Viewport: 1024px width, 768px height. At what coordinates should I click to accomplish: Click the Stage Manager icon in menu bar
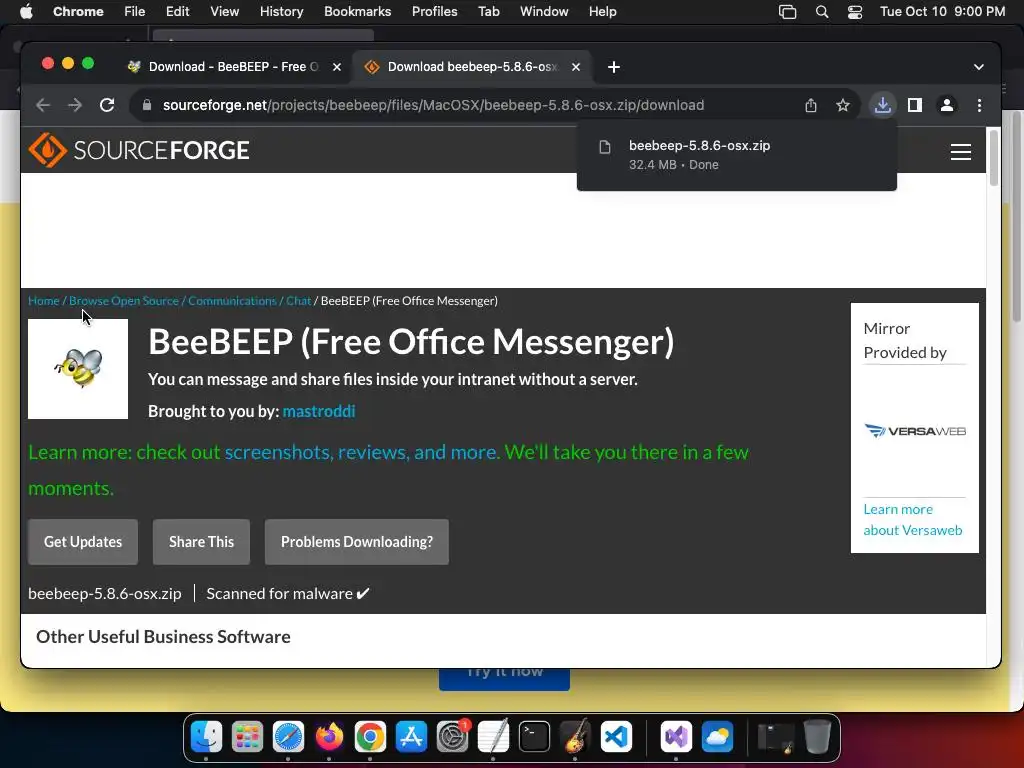pos(788,12)
